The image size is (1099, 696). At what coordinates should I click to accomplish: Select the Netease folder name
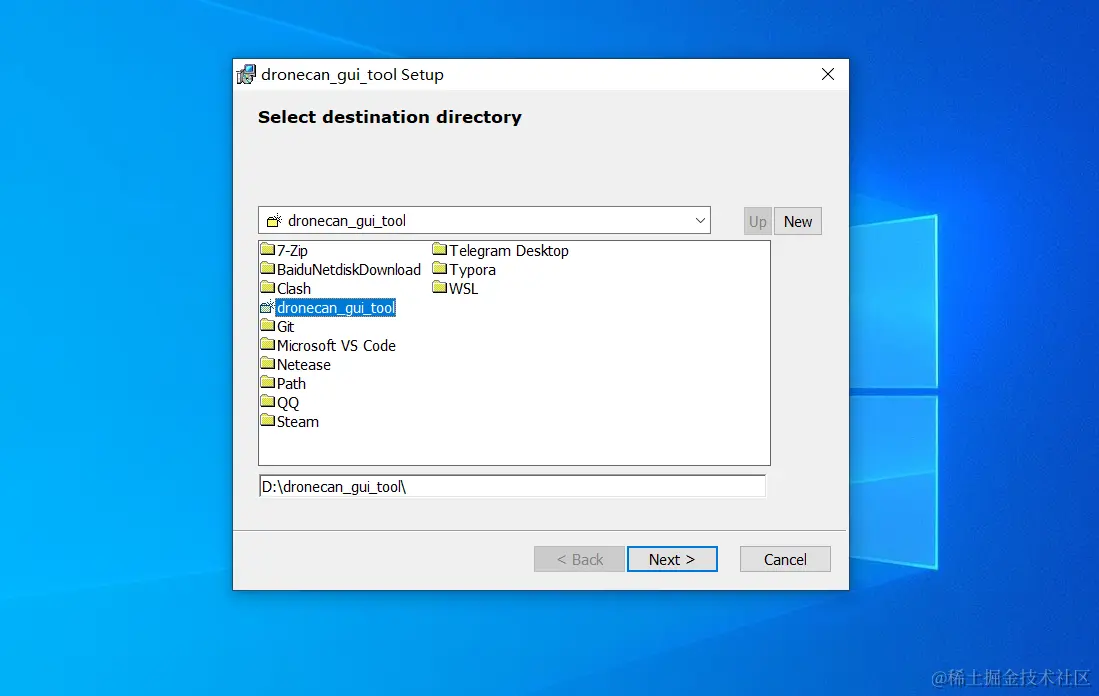pyautogui.click(x=303, y=364)
